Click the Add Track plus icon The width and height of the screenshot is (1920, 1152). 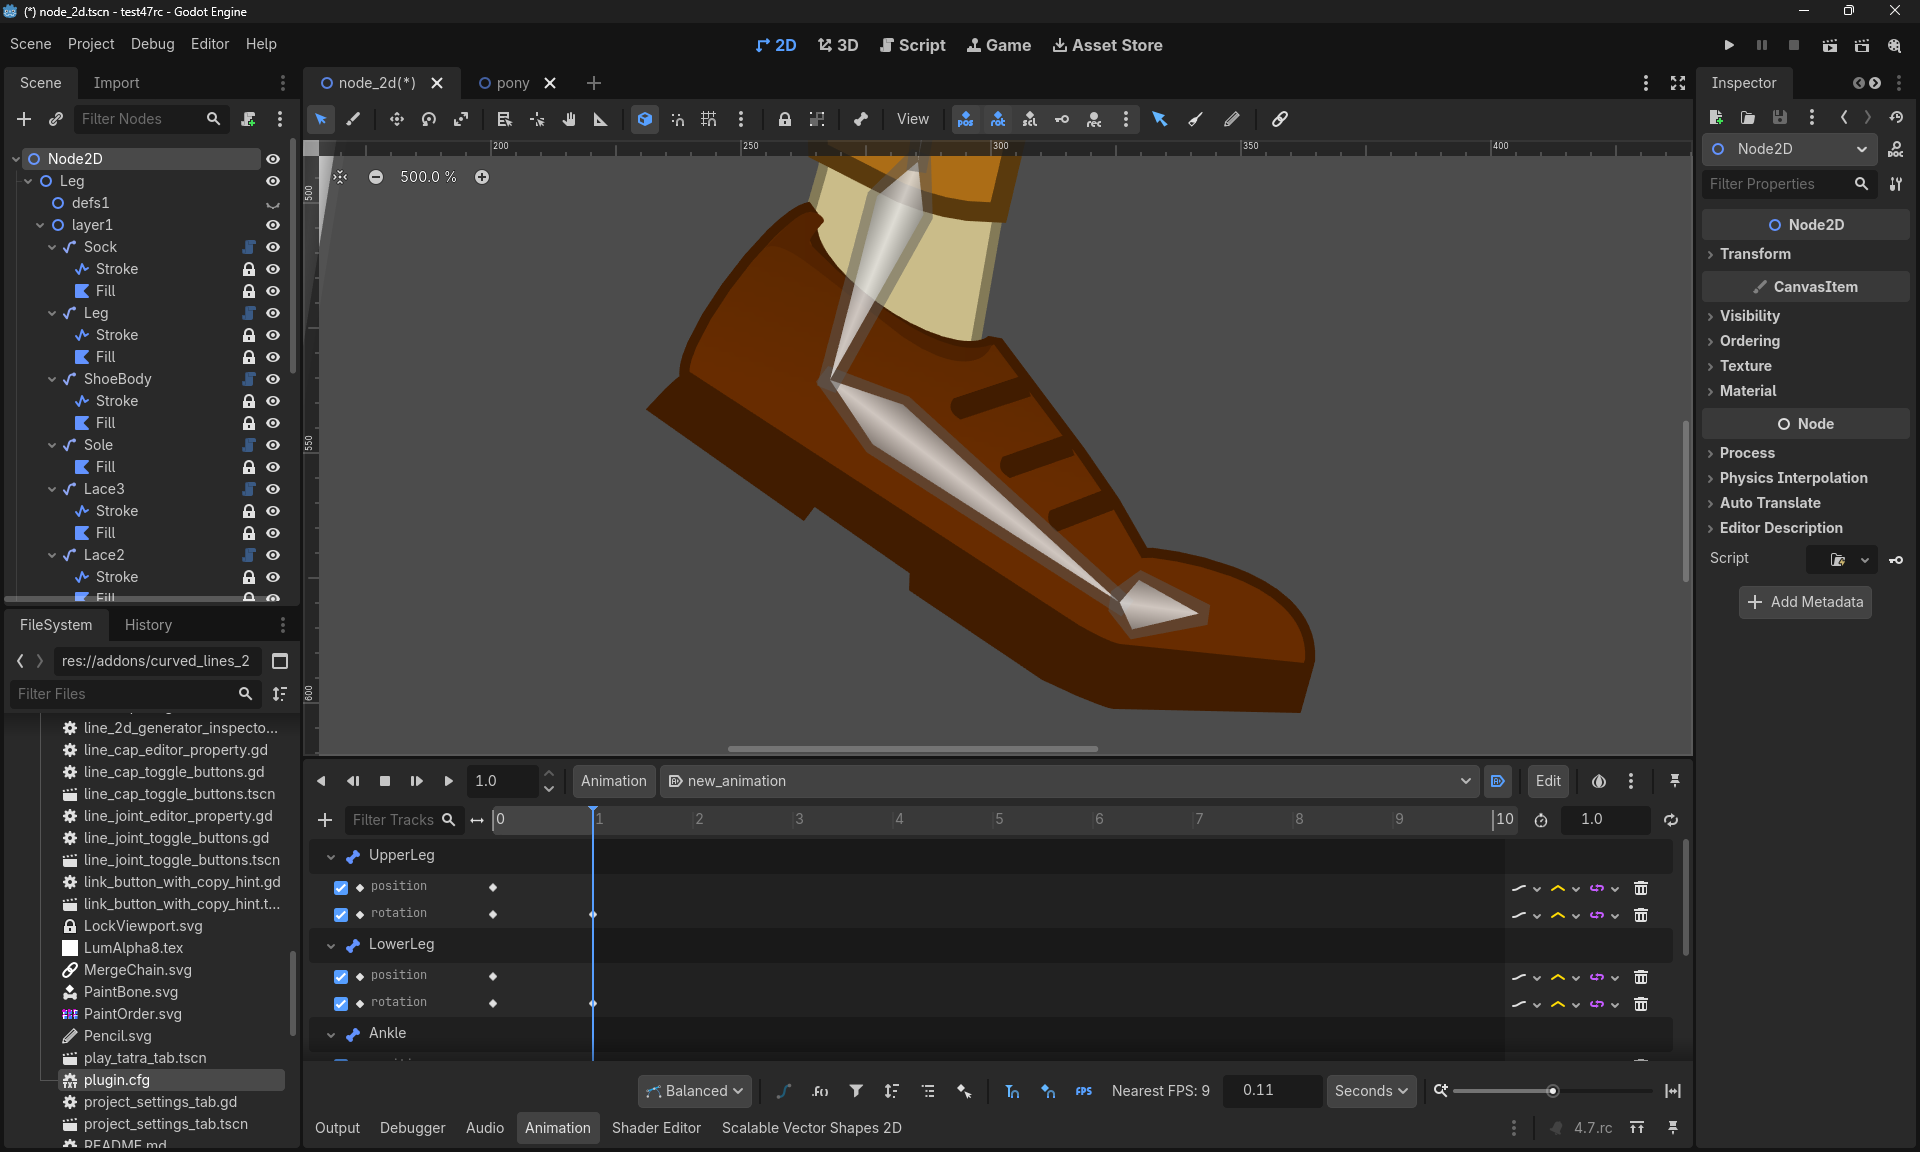point(325,820)
